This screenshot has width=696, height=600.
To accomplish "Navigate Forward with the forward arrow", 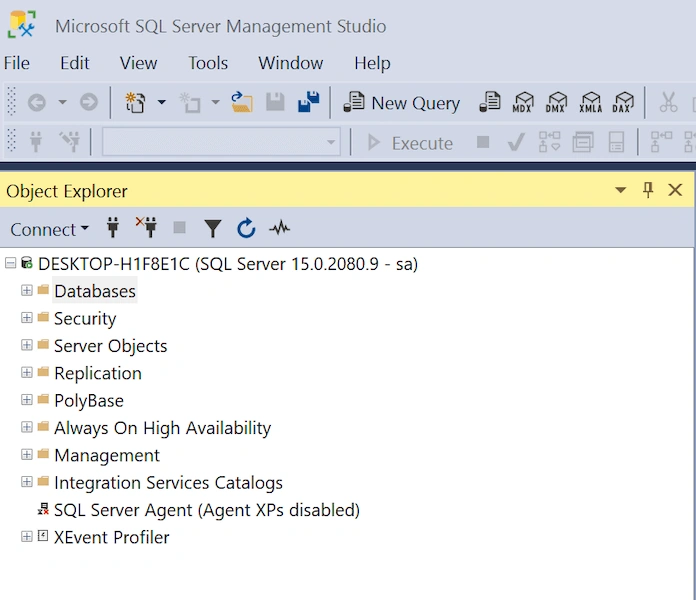I will (x=89, y=103).
